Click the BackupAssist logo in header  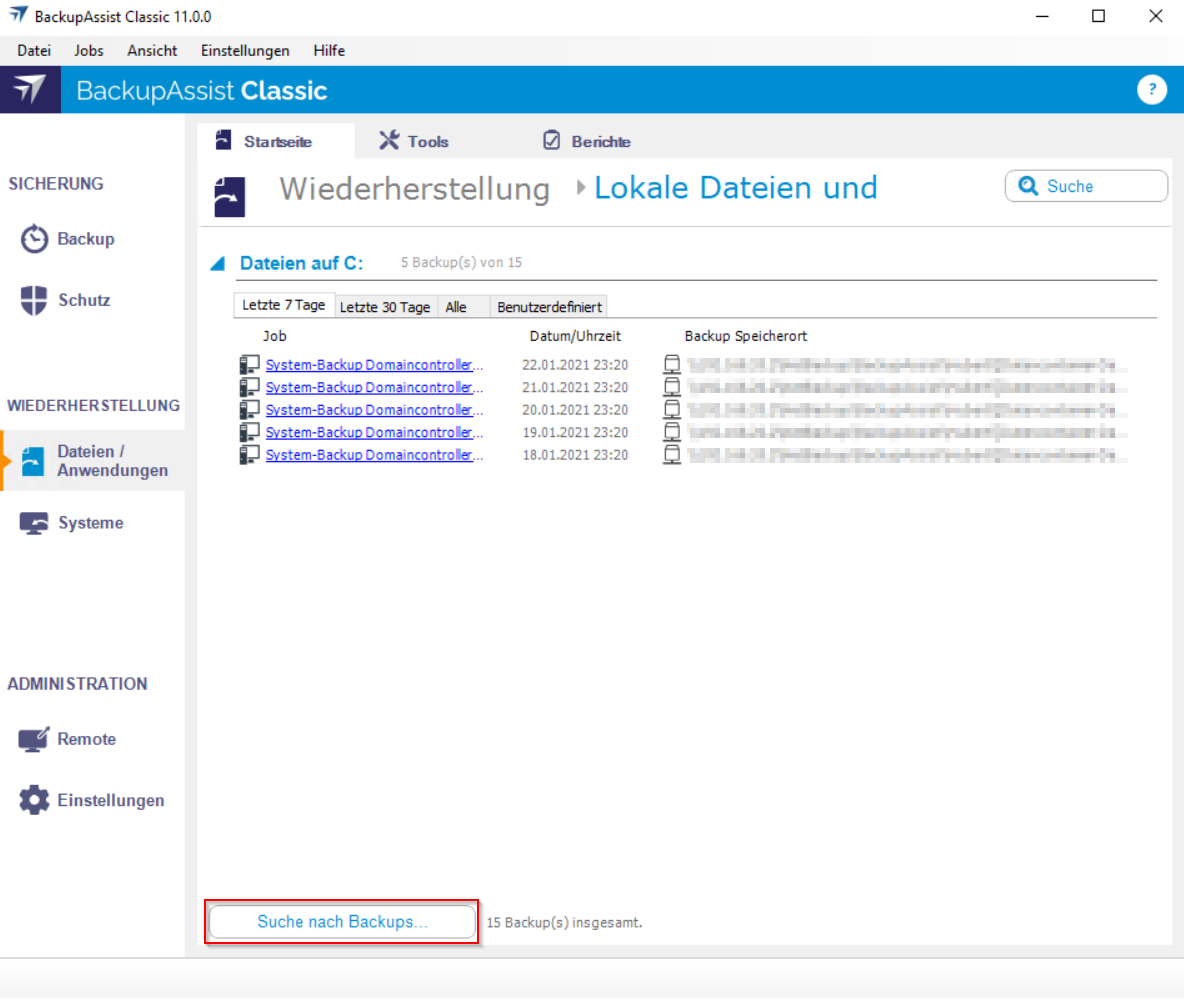tap(29, 90)
